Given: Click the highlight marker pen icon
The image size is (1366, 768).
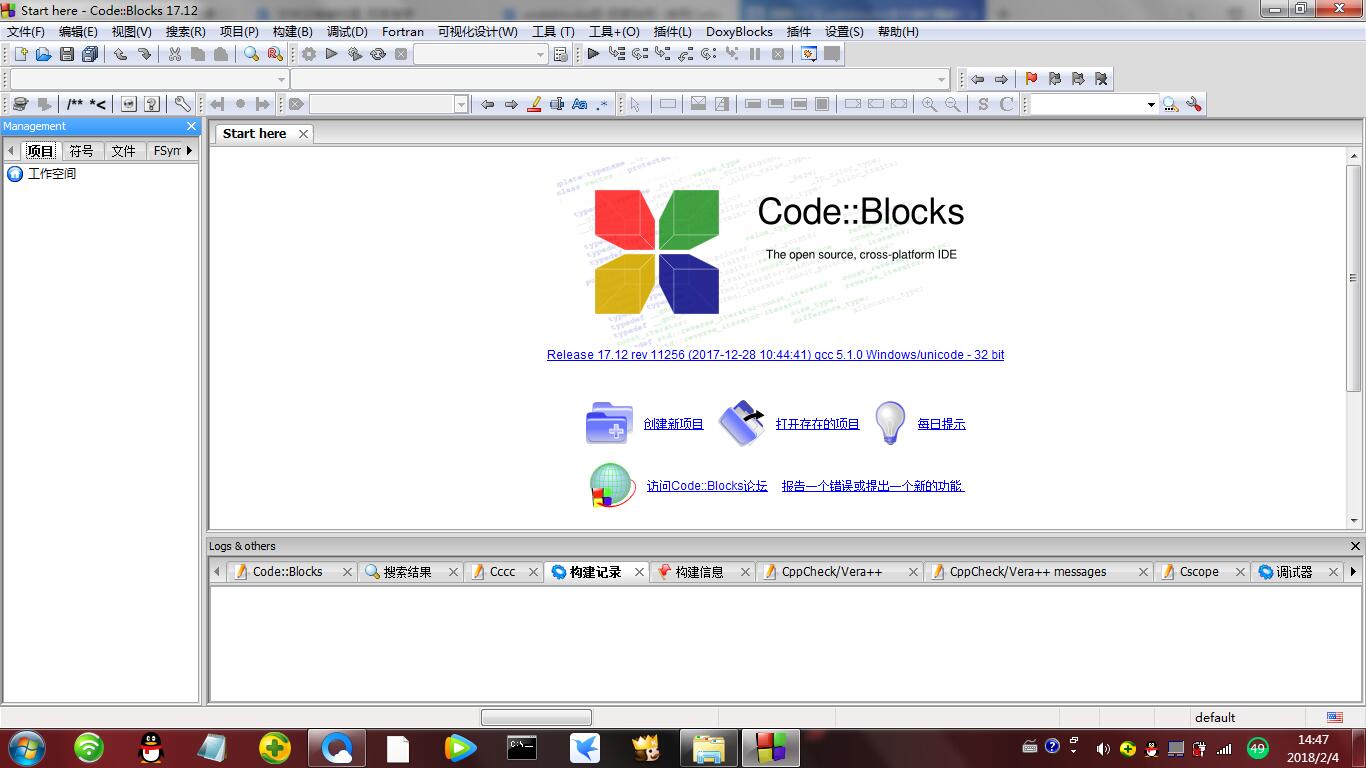Looking at the screenshot, I should (x=534, y=104).
